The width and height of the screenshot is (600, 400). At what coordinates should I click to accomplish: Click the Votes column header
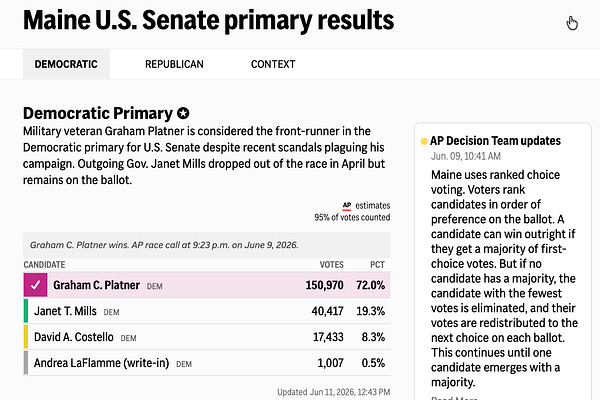331,264
